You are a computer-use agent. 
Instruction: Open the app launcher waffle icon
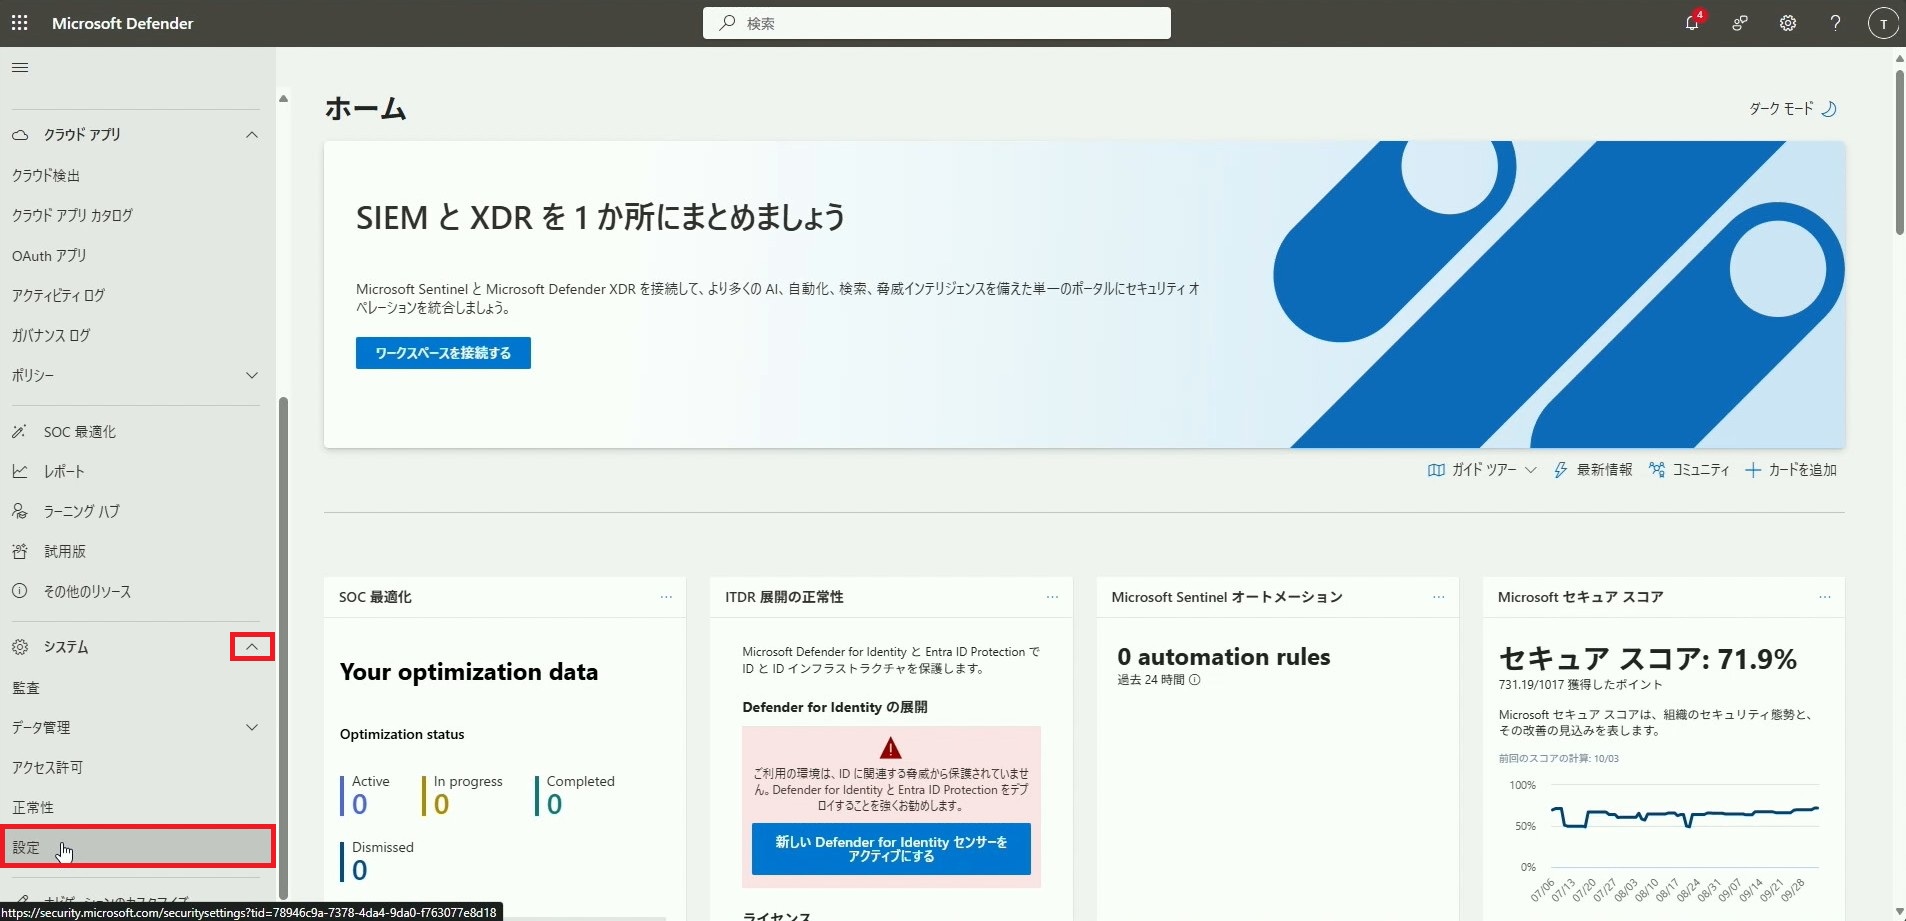coord(19,23)
